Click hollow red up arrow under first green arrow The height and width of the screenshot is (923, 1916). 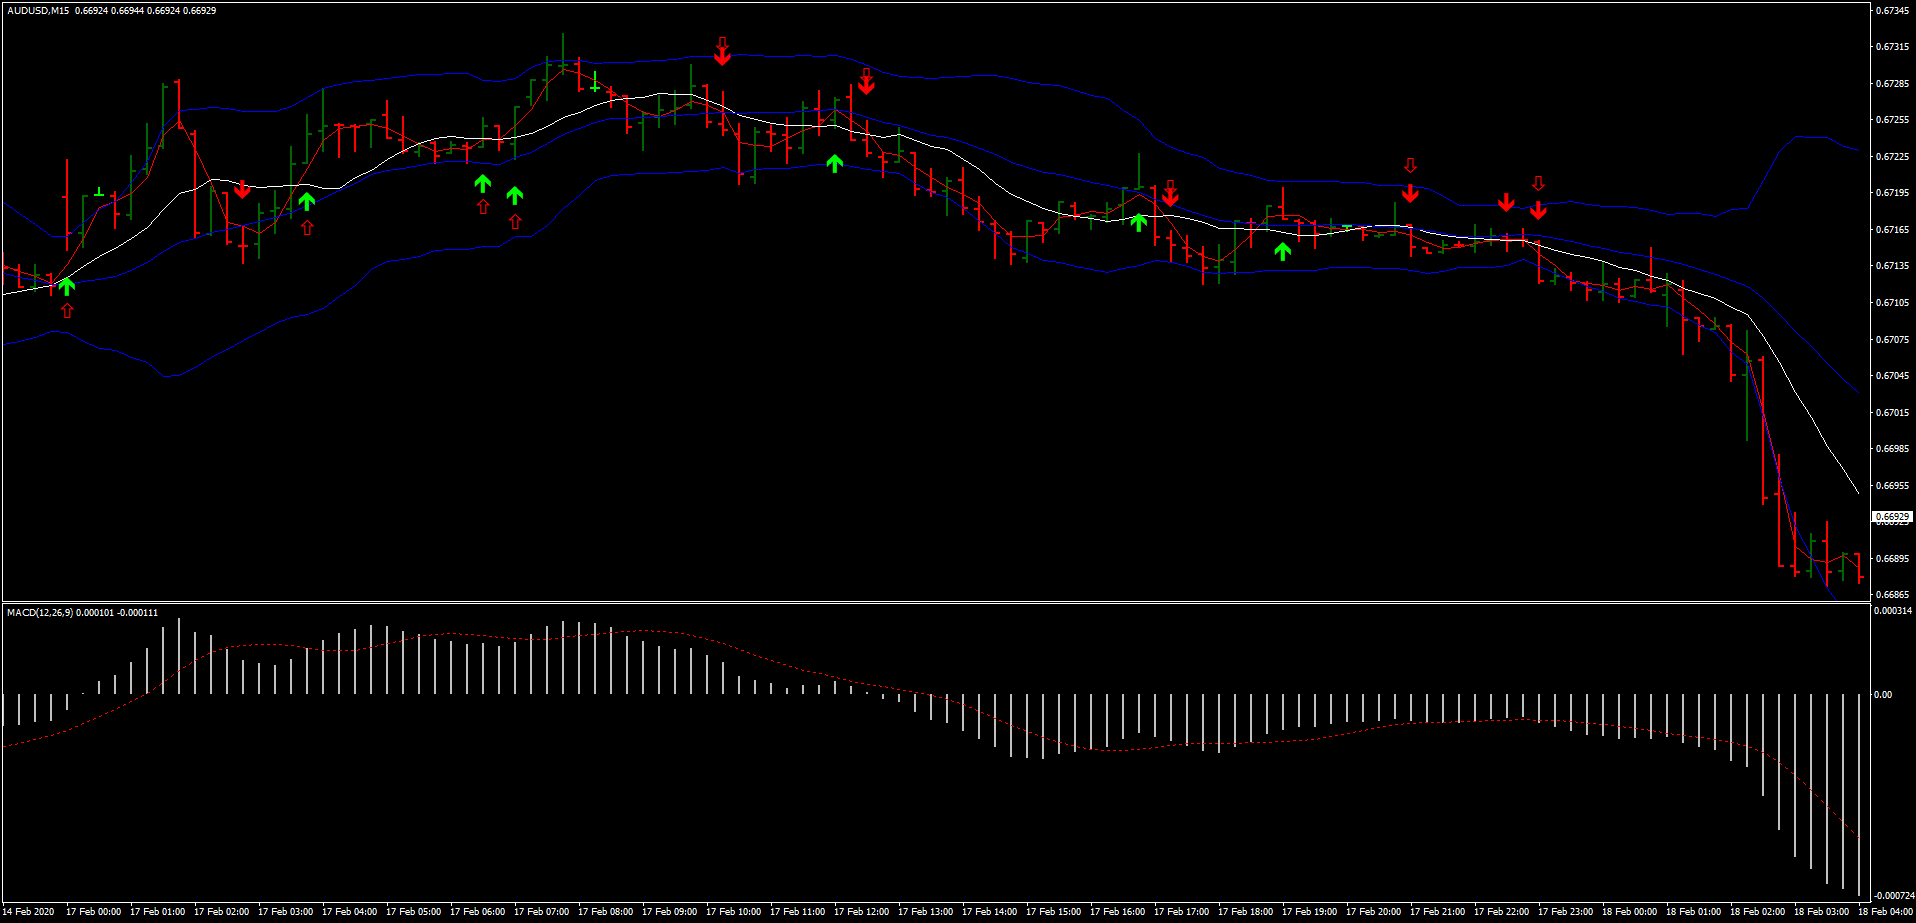(x=67, y=311)
